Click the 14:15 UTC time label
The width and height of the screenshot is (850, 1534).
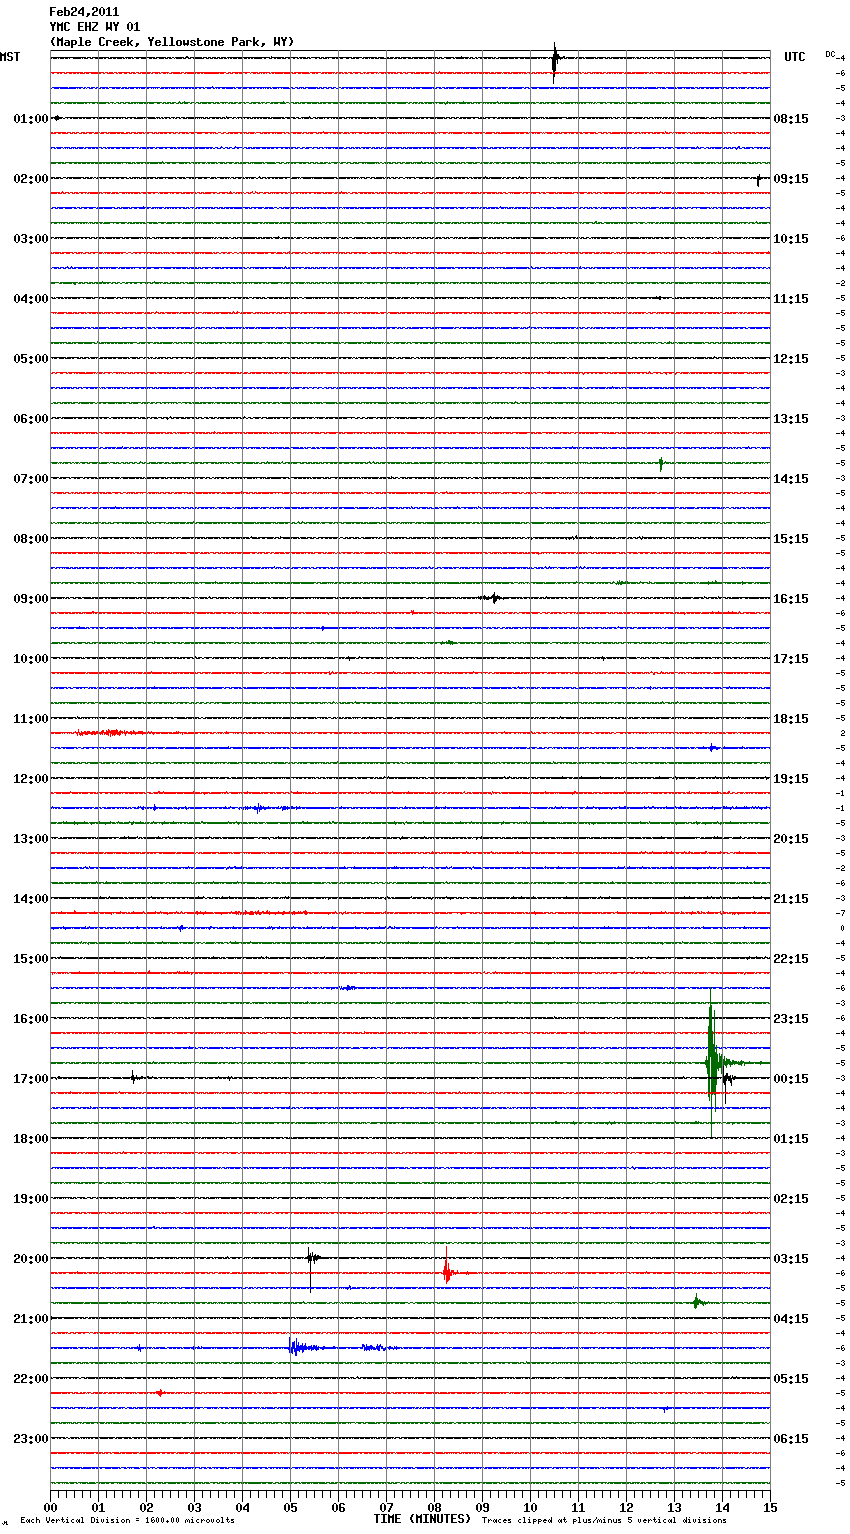point(791,479)
